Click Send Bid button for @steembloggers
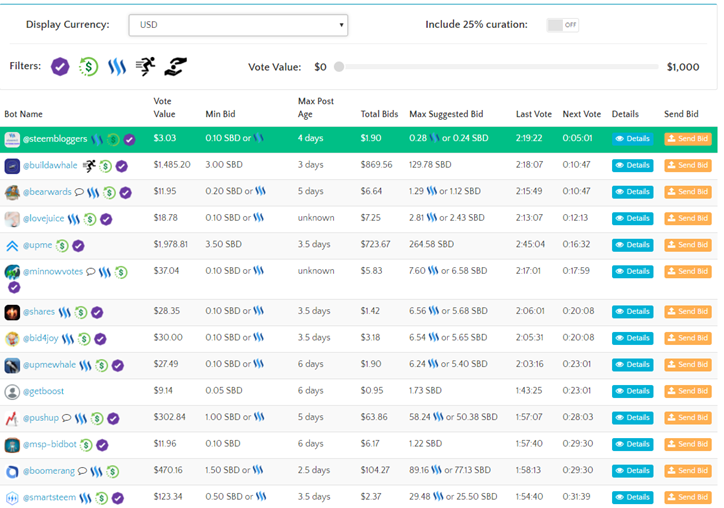This screenshot has height=508, width=724. tap(688, 139)
